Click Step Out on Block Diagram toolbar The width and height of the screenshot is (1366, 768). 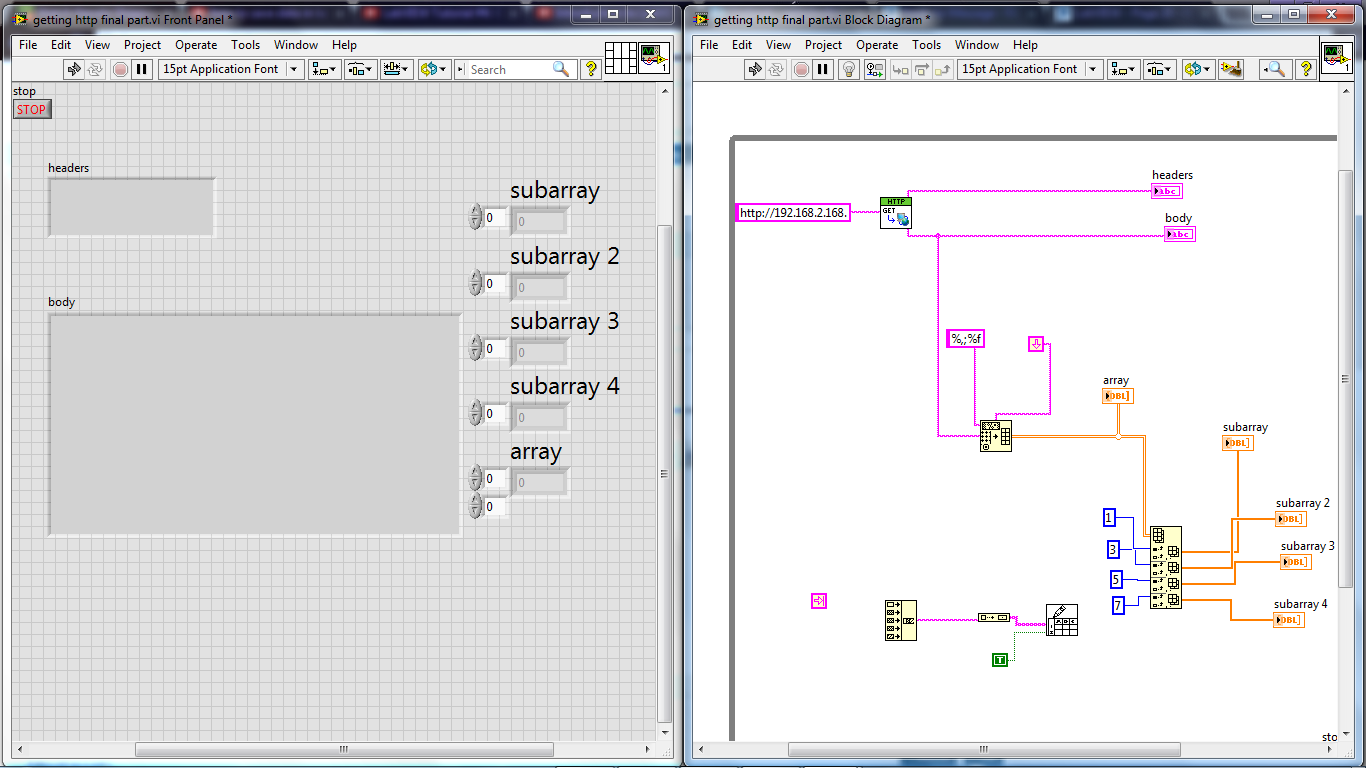tap(942, 69)
